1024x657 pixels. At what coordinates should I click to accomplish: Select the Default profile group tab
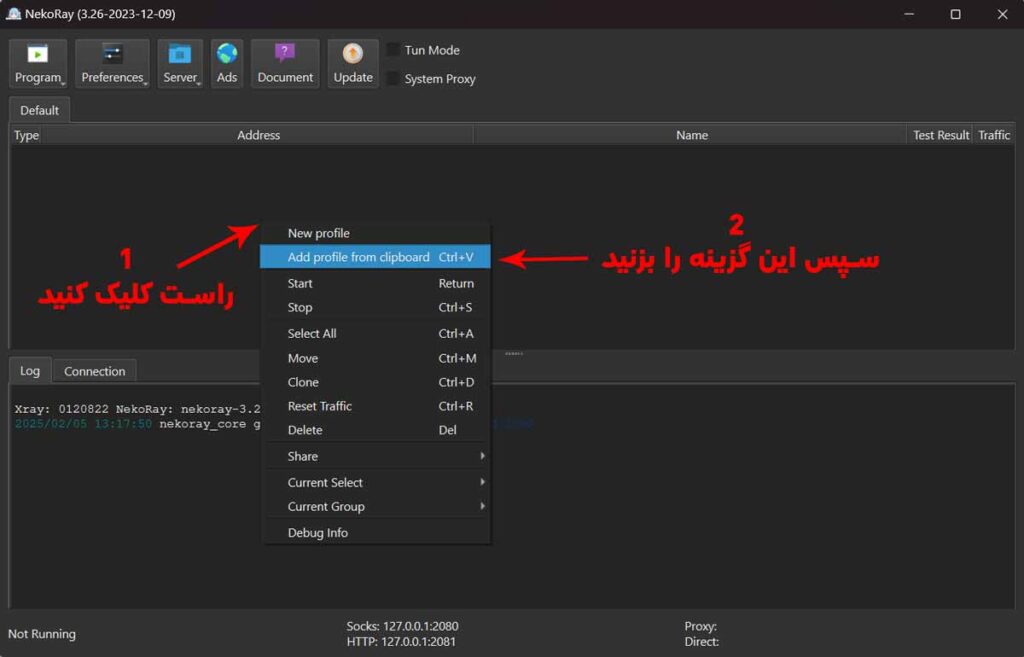click(39, 110)
